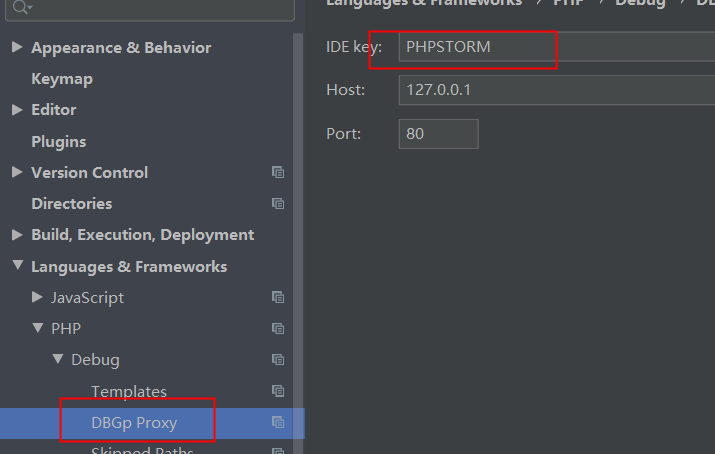Click project-level icon beside DBGp Proxy
715x454 pixels.
click(278, 423)
